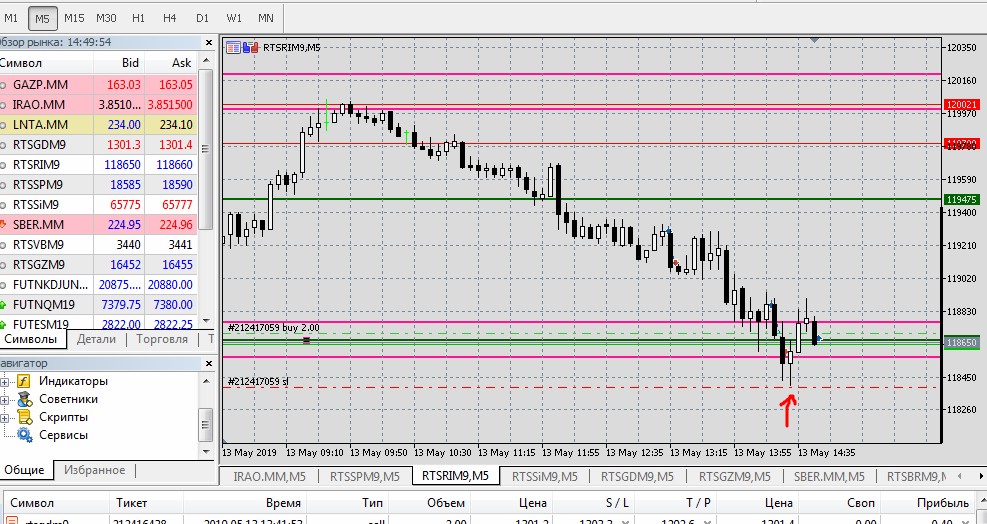
Task: Expand the Expert Advisors tree node
Action: pyautogui.click(x=5, y=399)
